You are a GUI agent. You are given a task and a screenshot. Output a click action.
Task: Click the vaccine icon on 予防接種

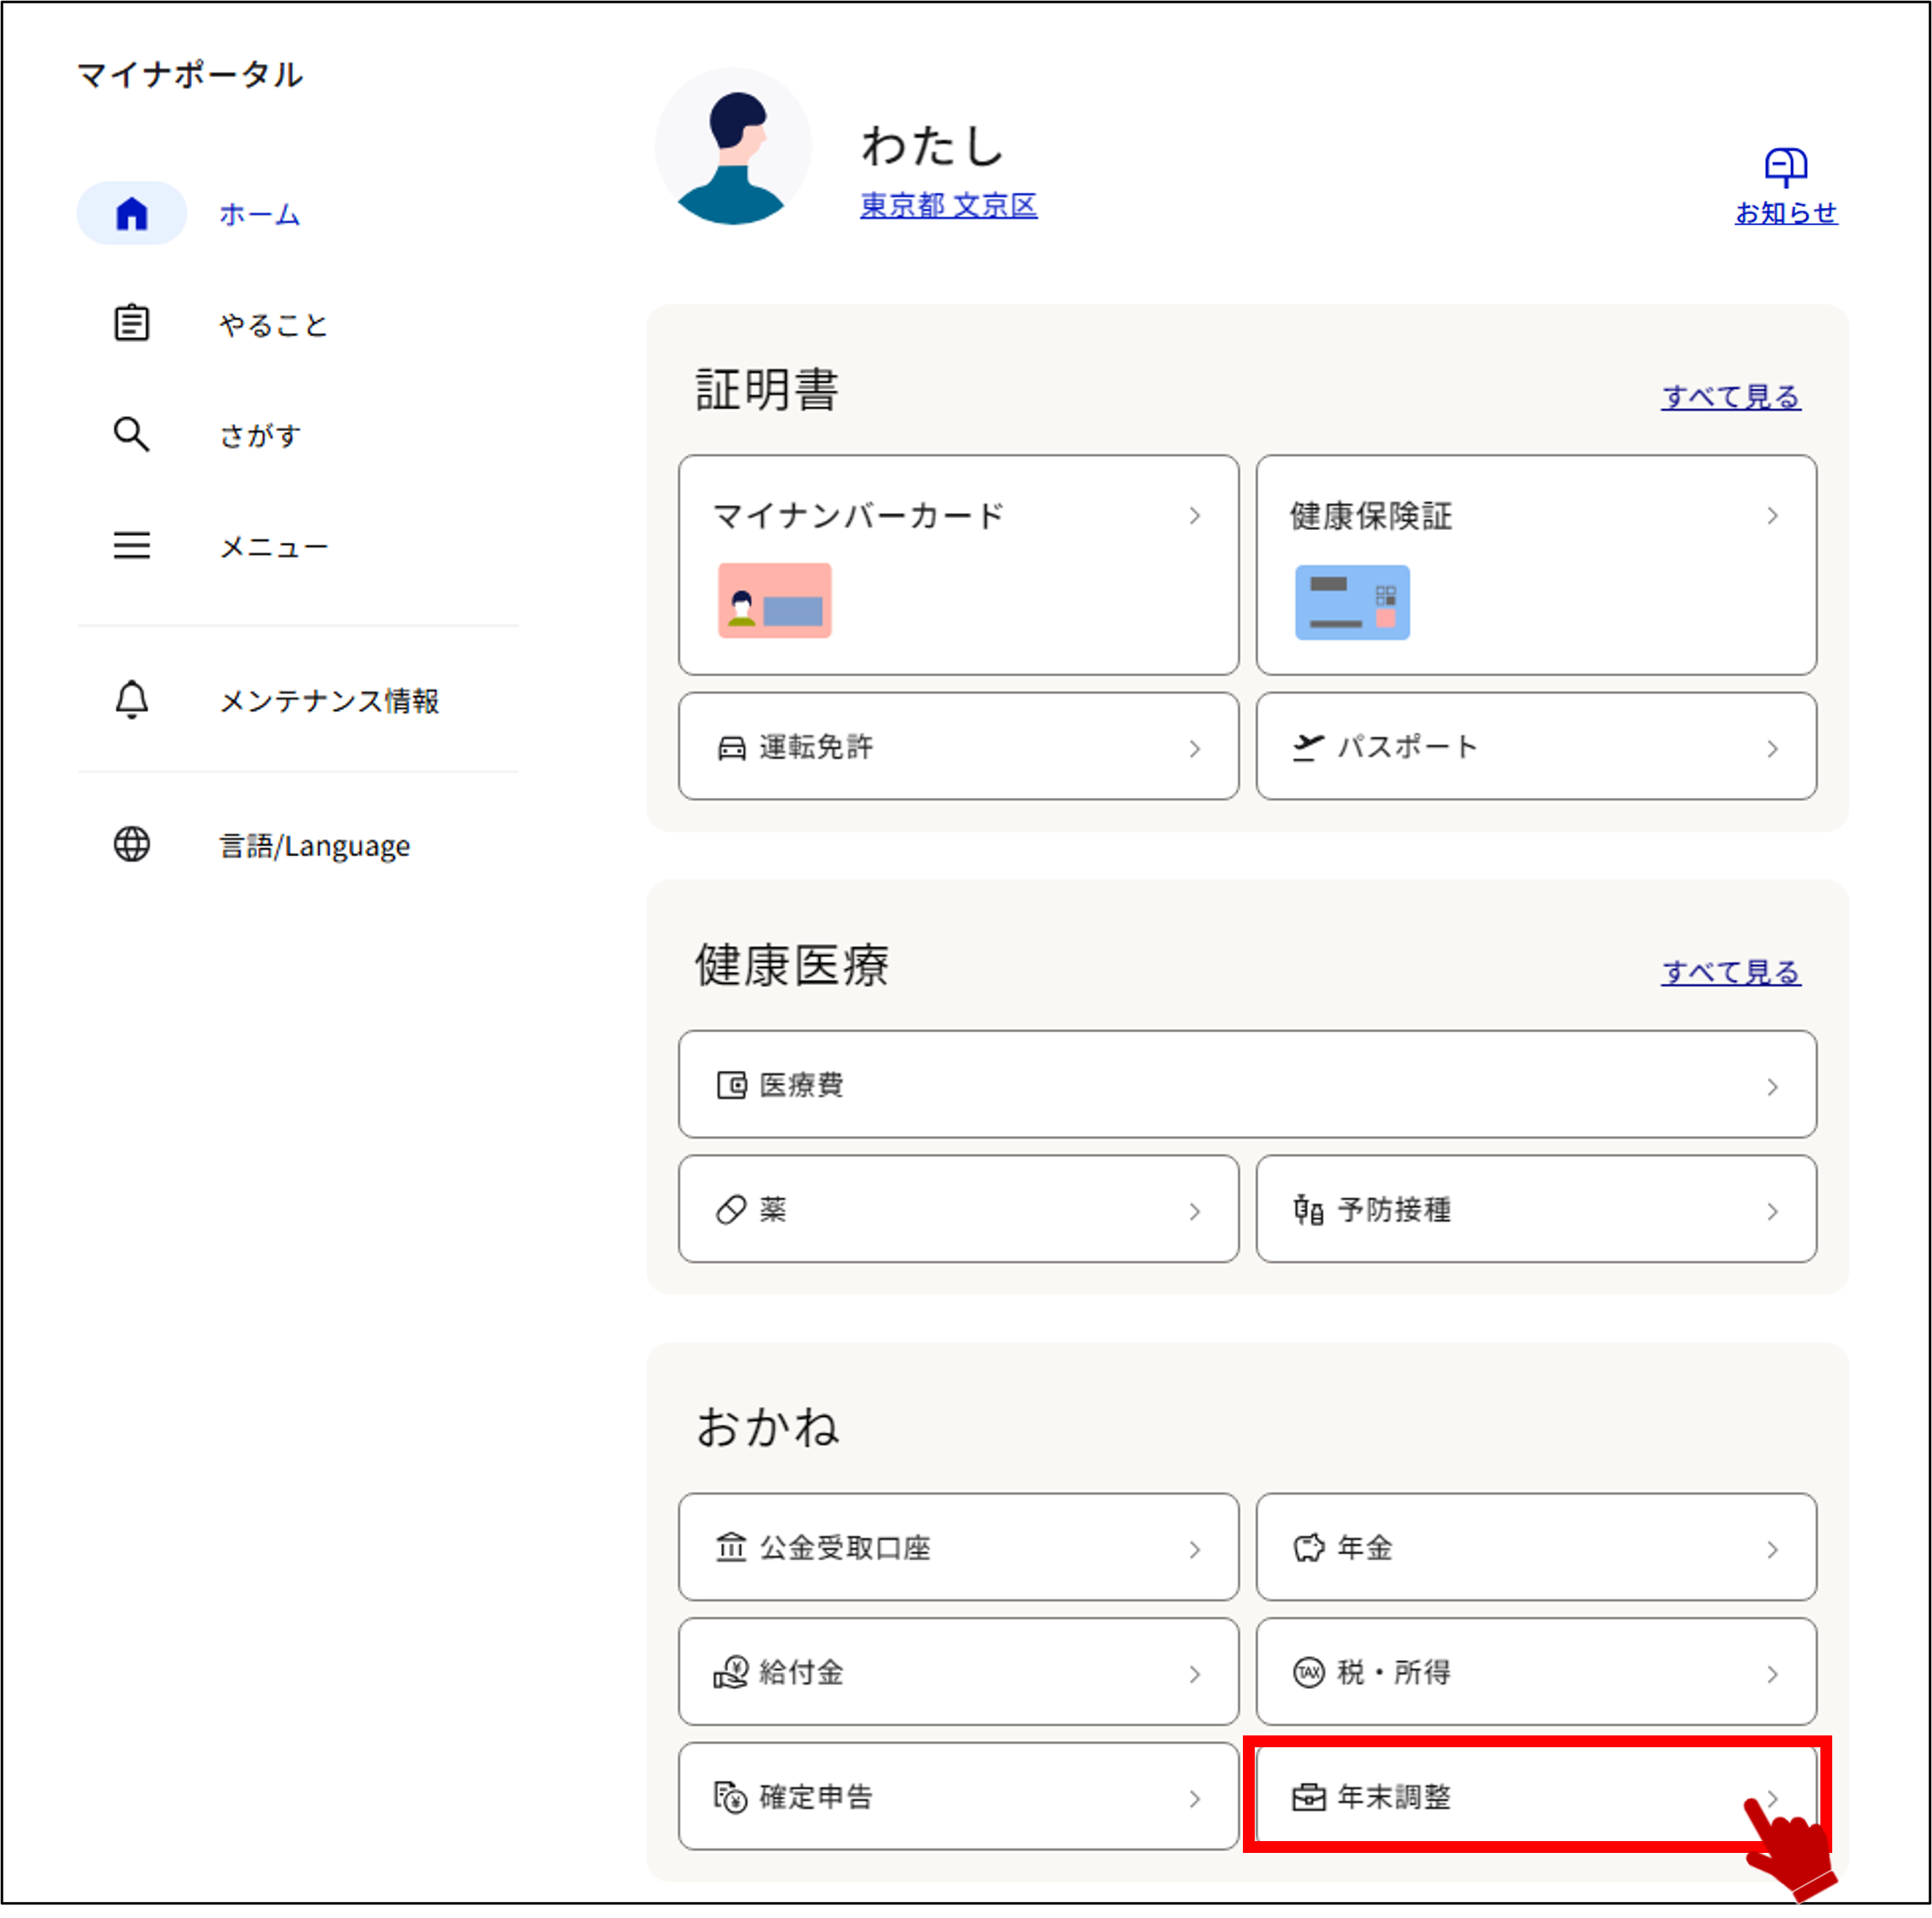1309,1210
